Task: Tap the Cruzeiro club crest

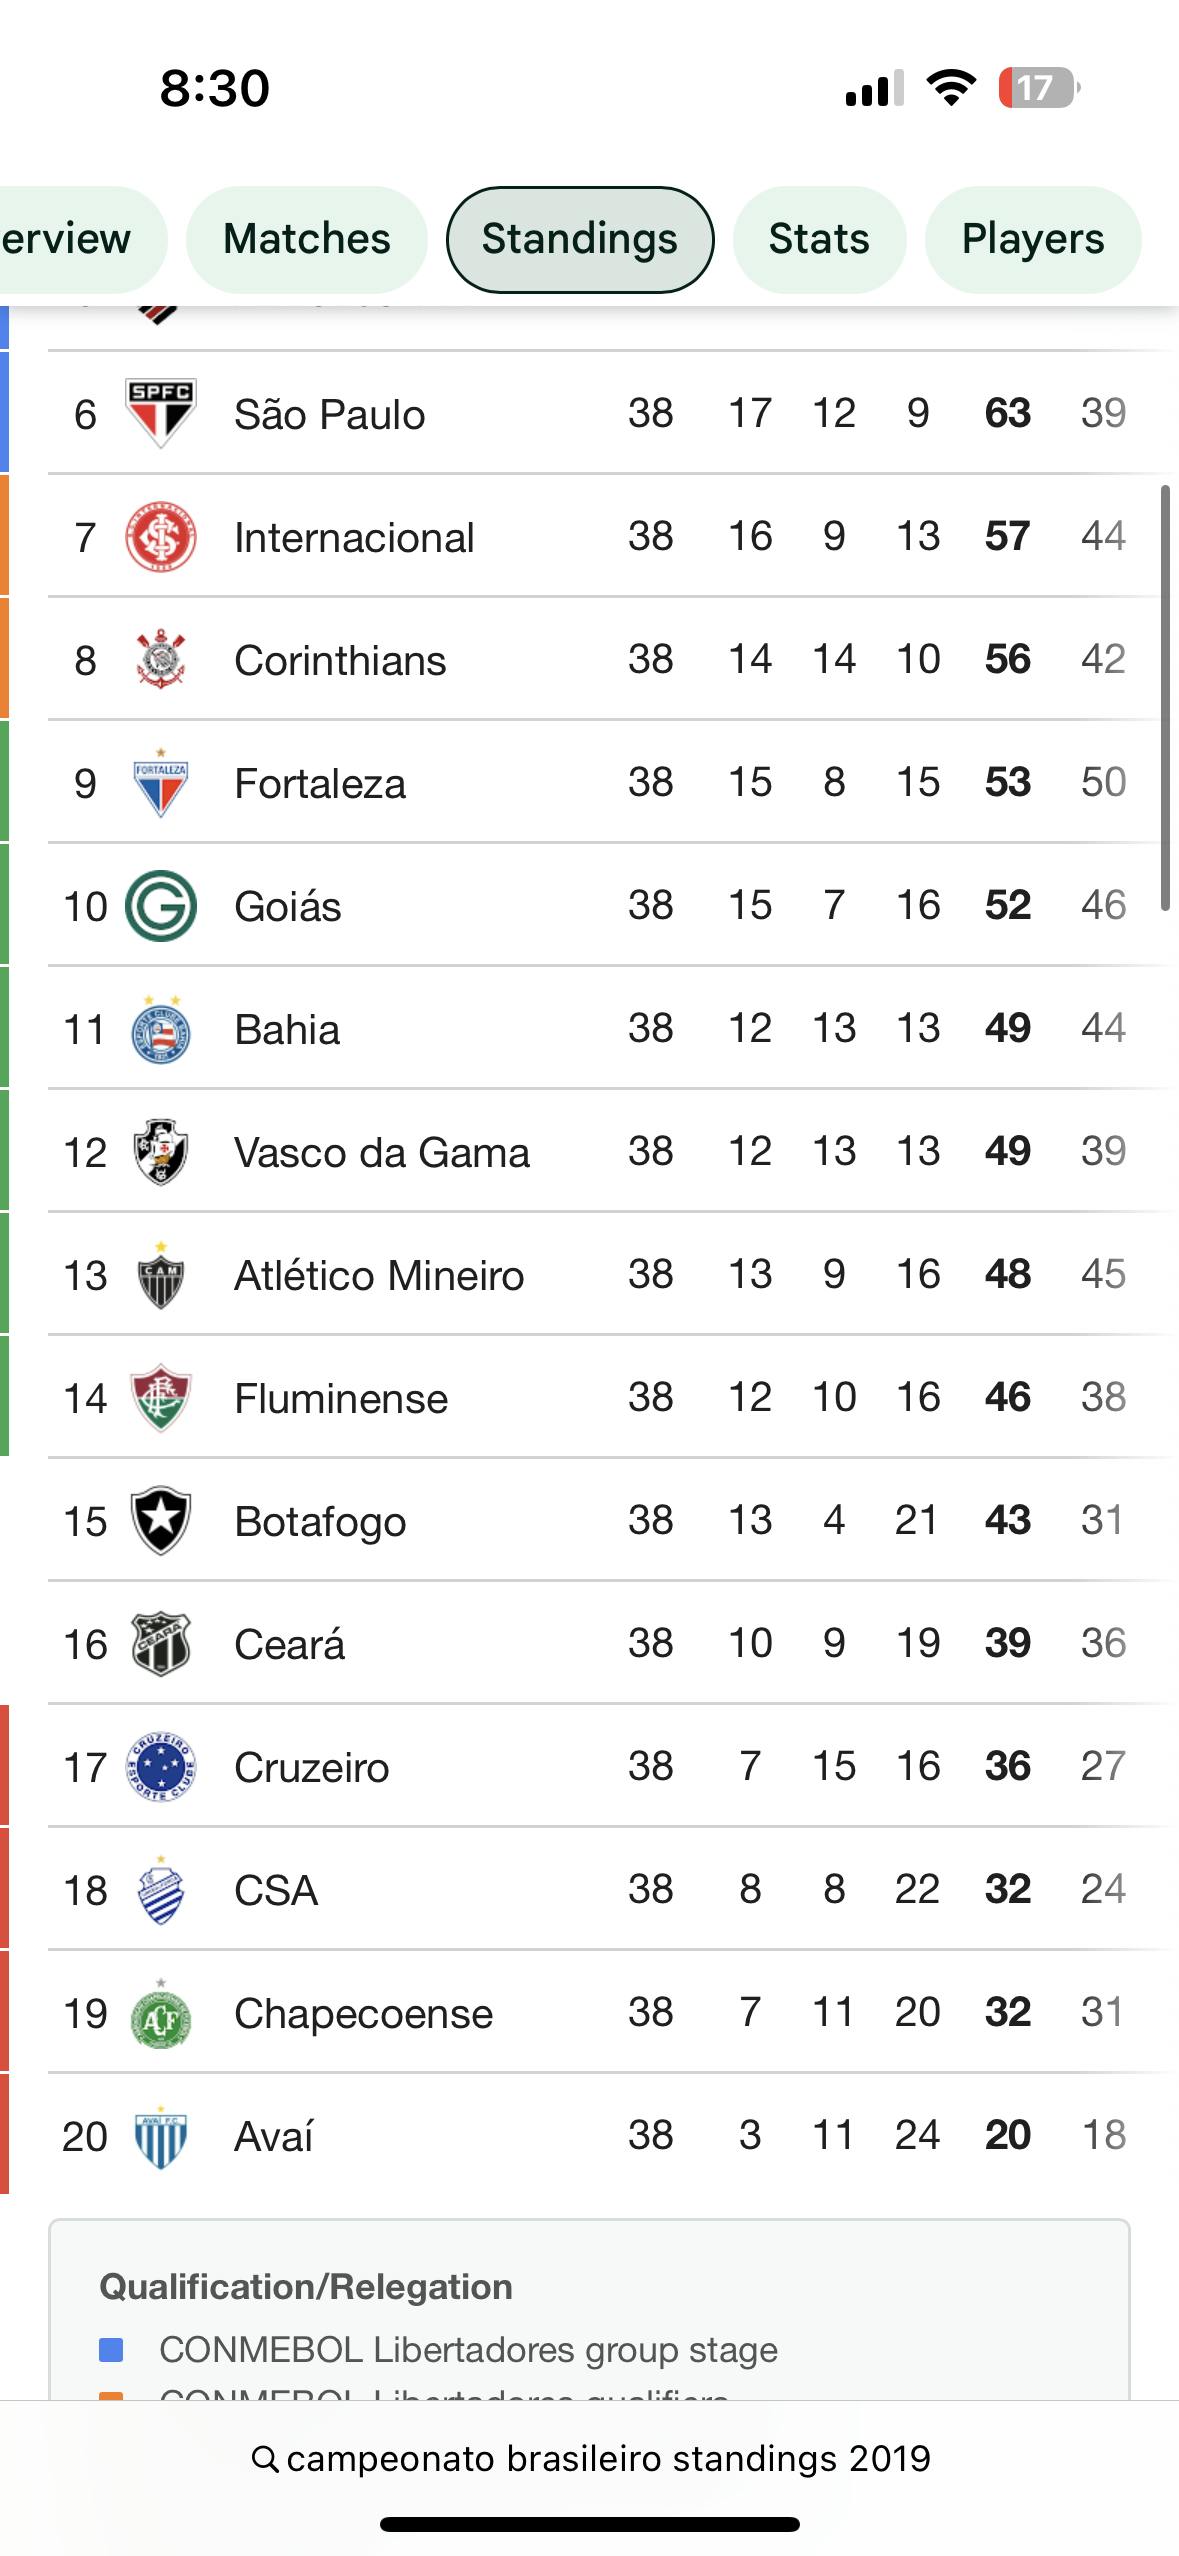Action: coord(160,1767)
